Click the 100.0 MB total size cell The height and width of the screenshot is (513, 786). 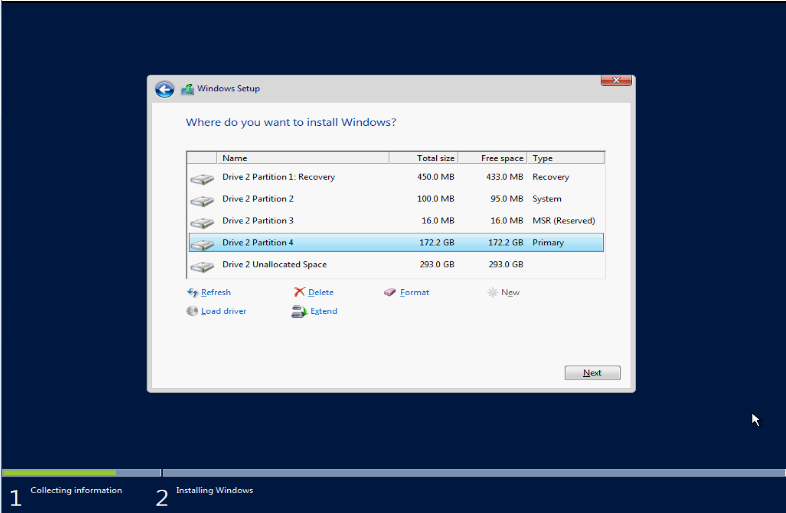tap(436, 199)
